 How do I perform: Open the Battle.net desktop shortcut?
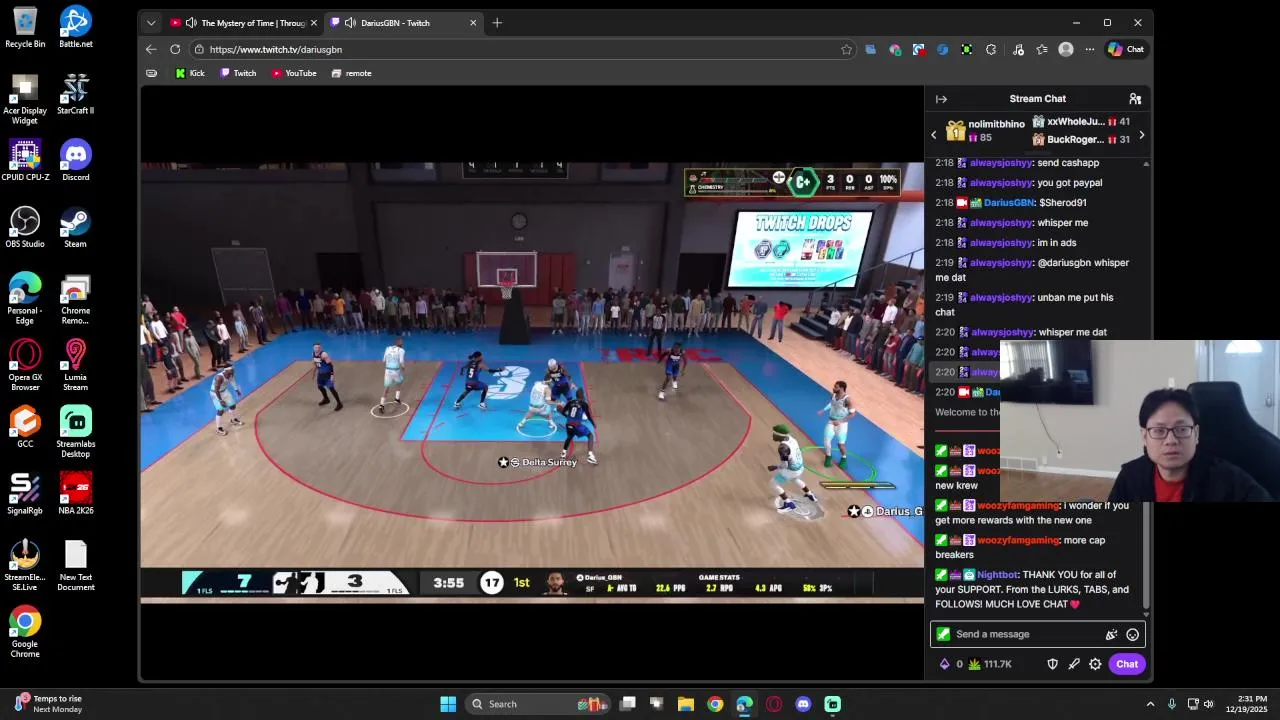pyautogui.click(x=75, y=28)
